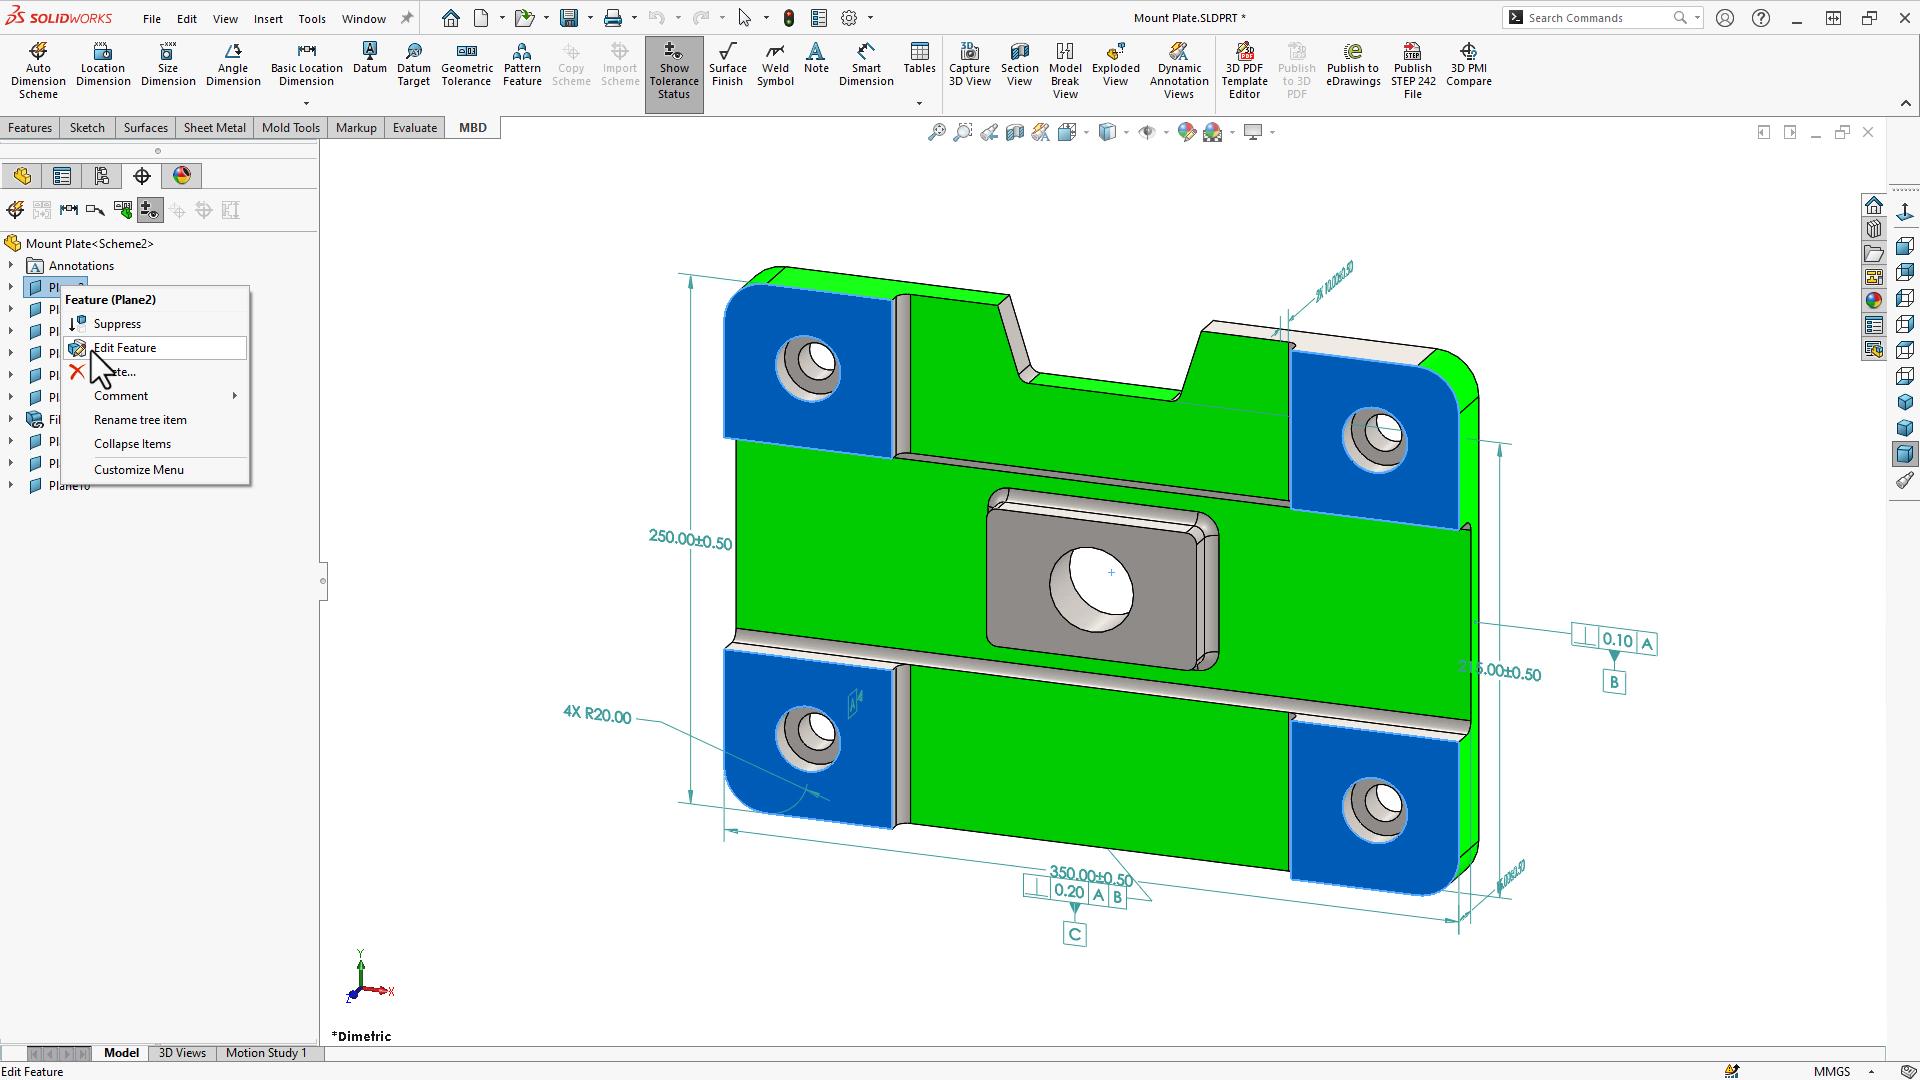
Task: Click inside the Search Commands field
Action: pos(1595,17)
